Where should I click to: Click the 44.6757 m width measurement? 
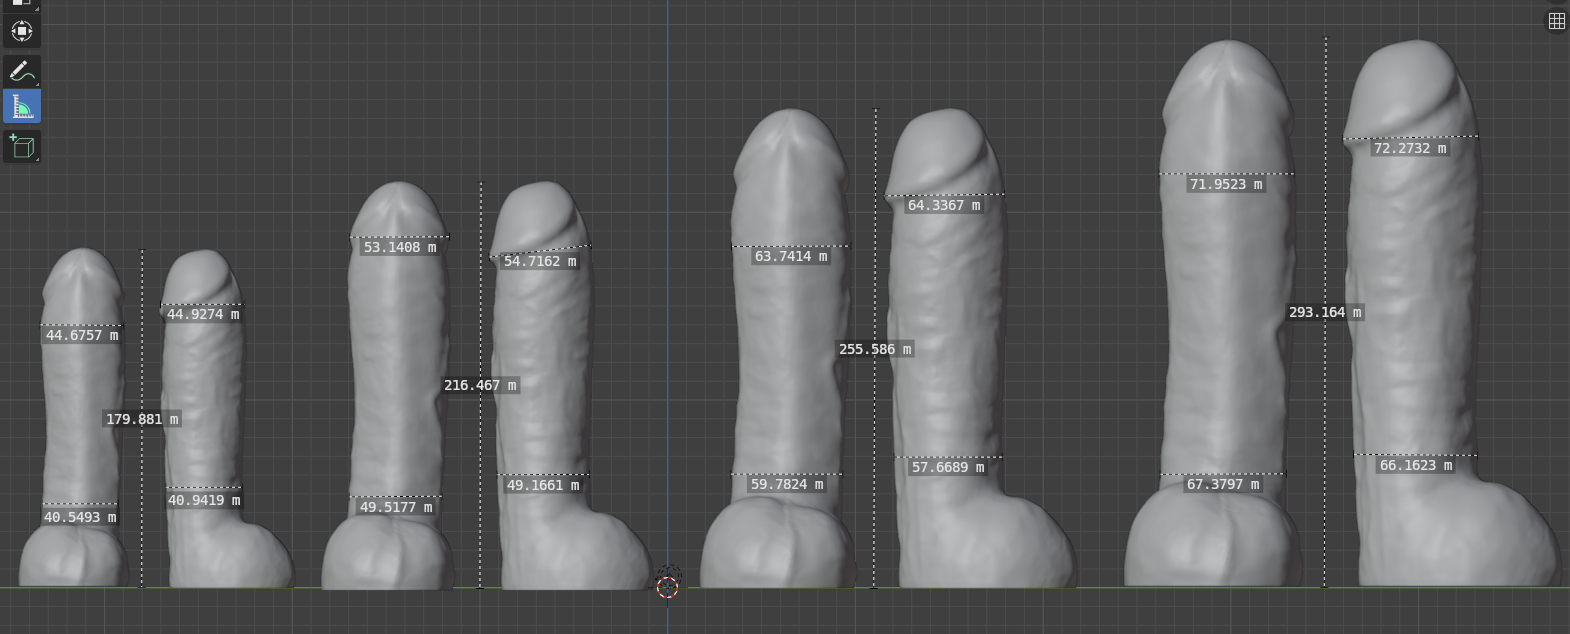coord(82,335)
